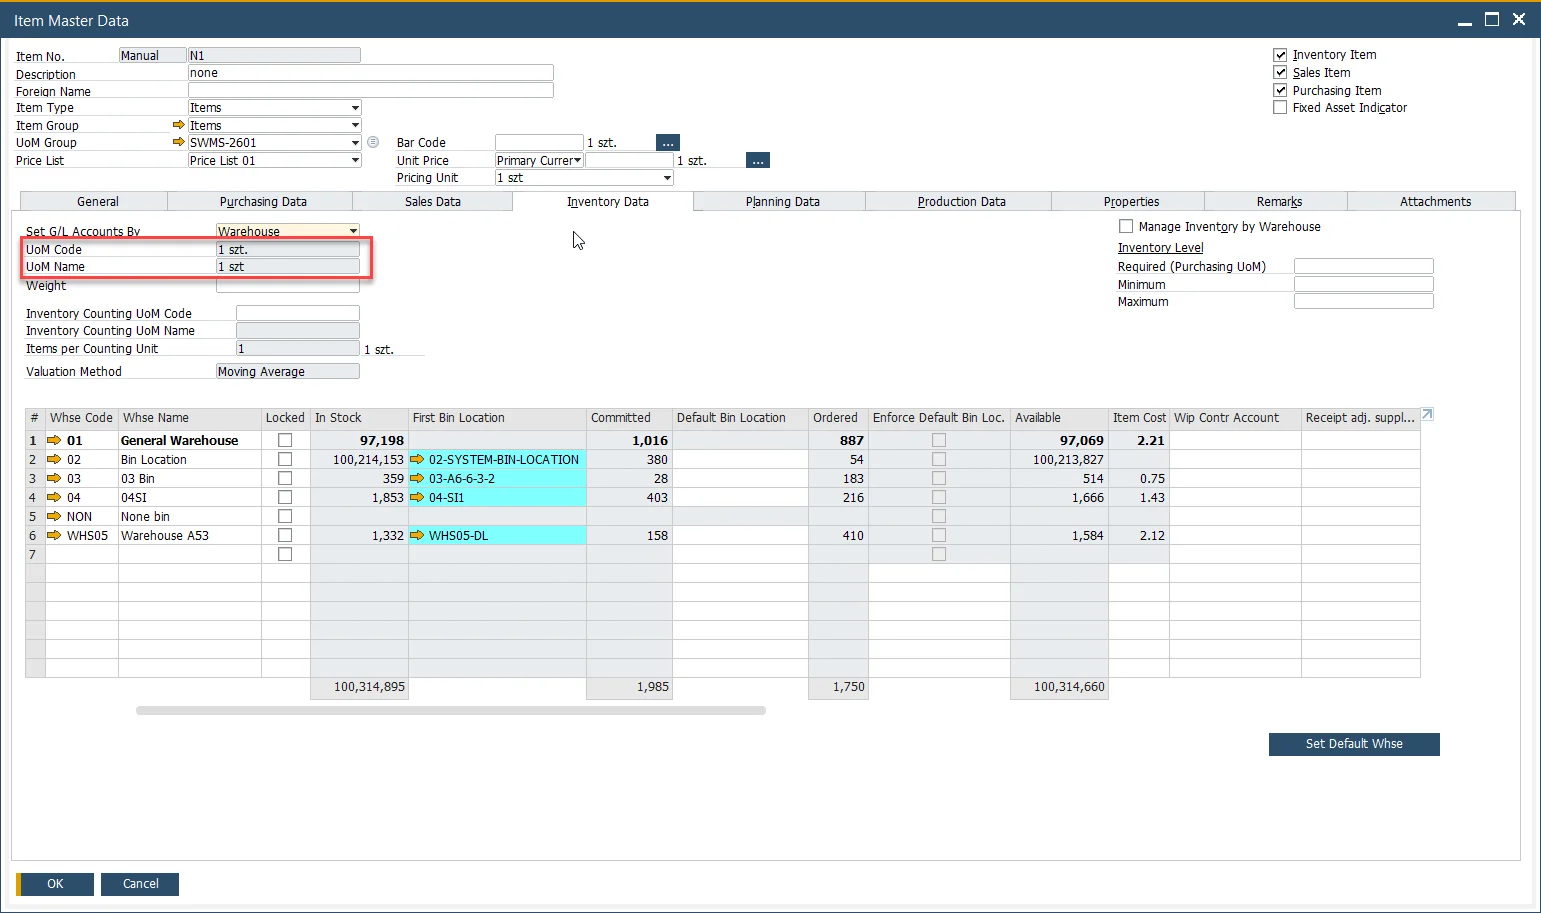Viewport: 1541px width, 913px height.
Task: Click the Set Default Whse button
Action: 1353,744
